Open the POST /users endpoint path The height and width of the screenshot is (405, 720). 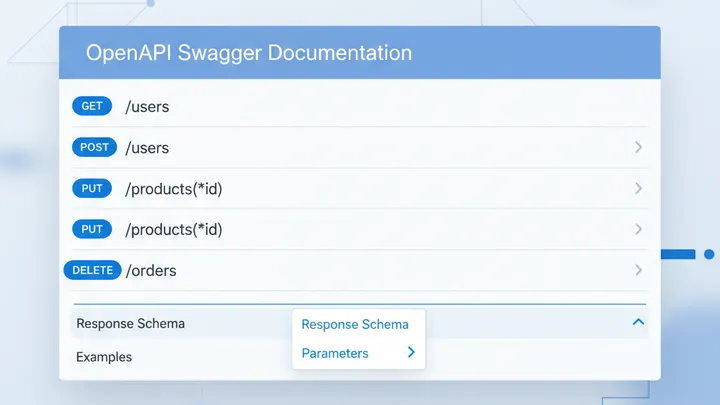click(x=147, y=147)
